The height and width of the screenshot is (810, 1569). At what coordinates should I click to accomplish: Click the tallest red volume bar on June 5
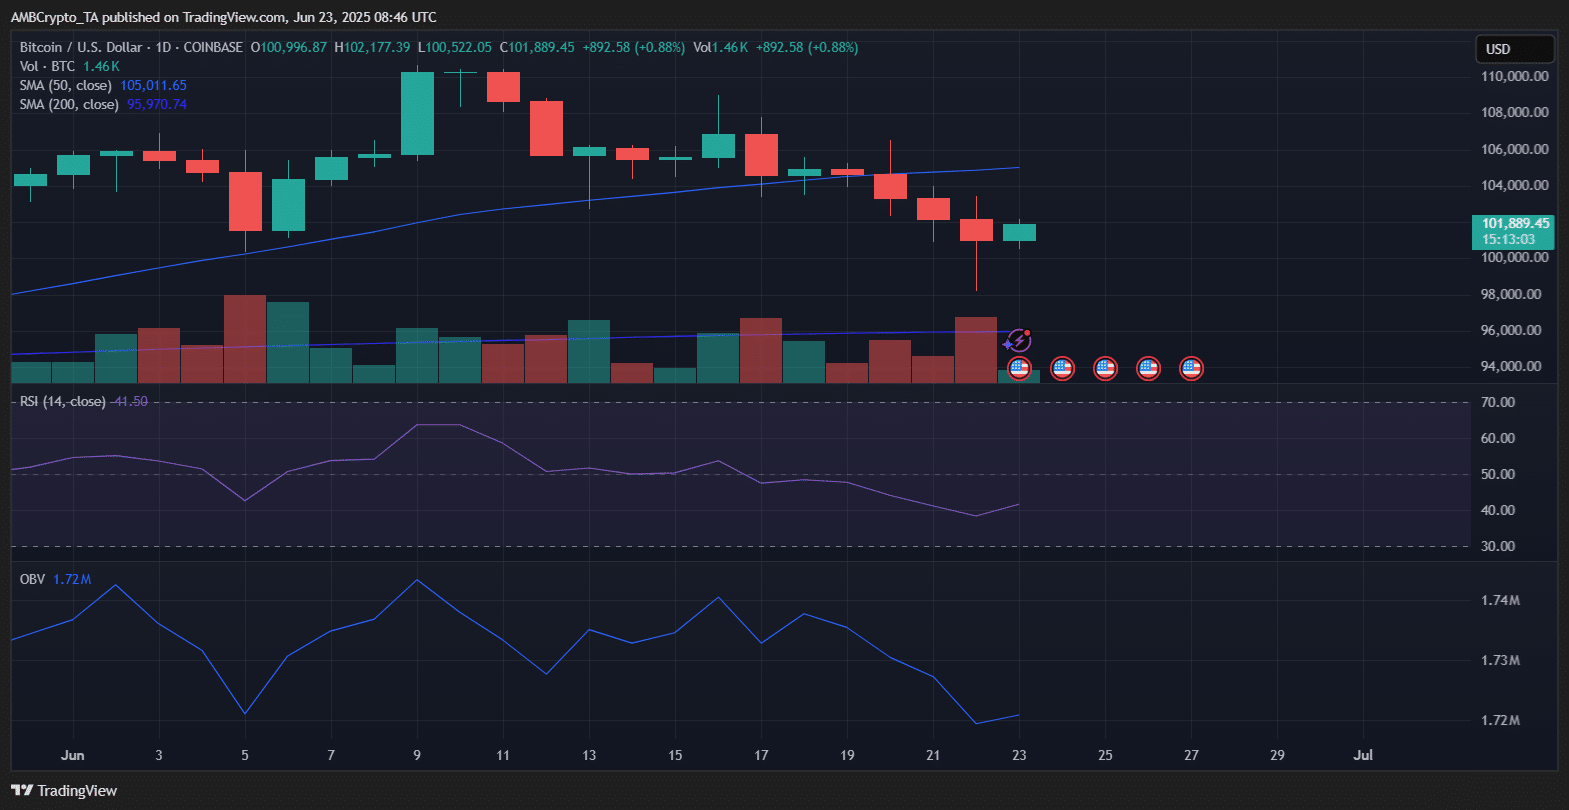(245, 338)
